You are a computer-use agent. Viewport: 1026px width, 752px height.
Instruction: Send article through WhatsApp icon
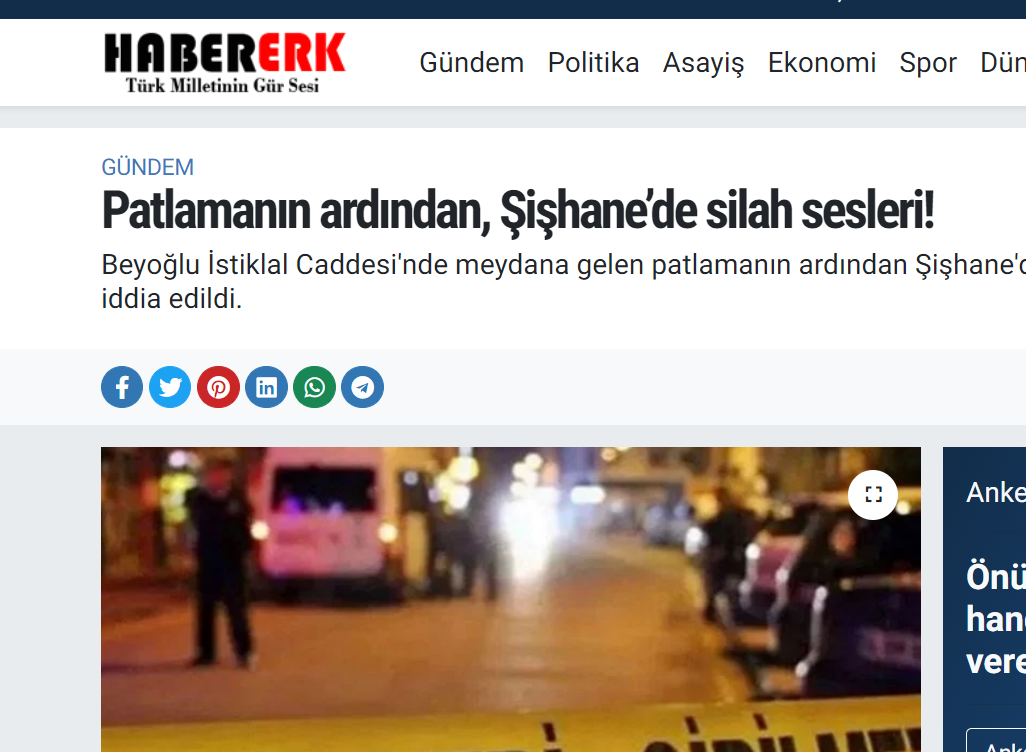pos(315,387)
